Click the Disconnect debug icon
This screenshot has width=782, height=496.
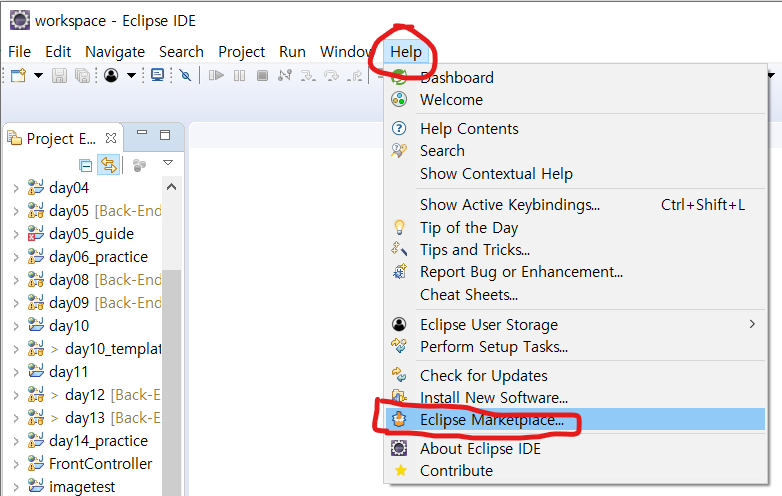coord(285,76)
